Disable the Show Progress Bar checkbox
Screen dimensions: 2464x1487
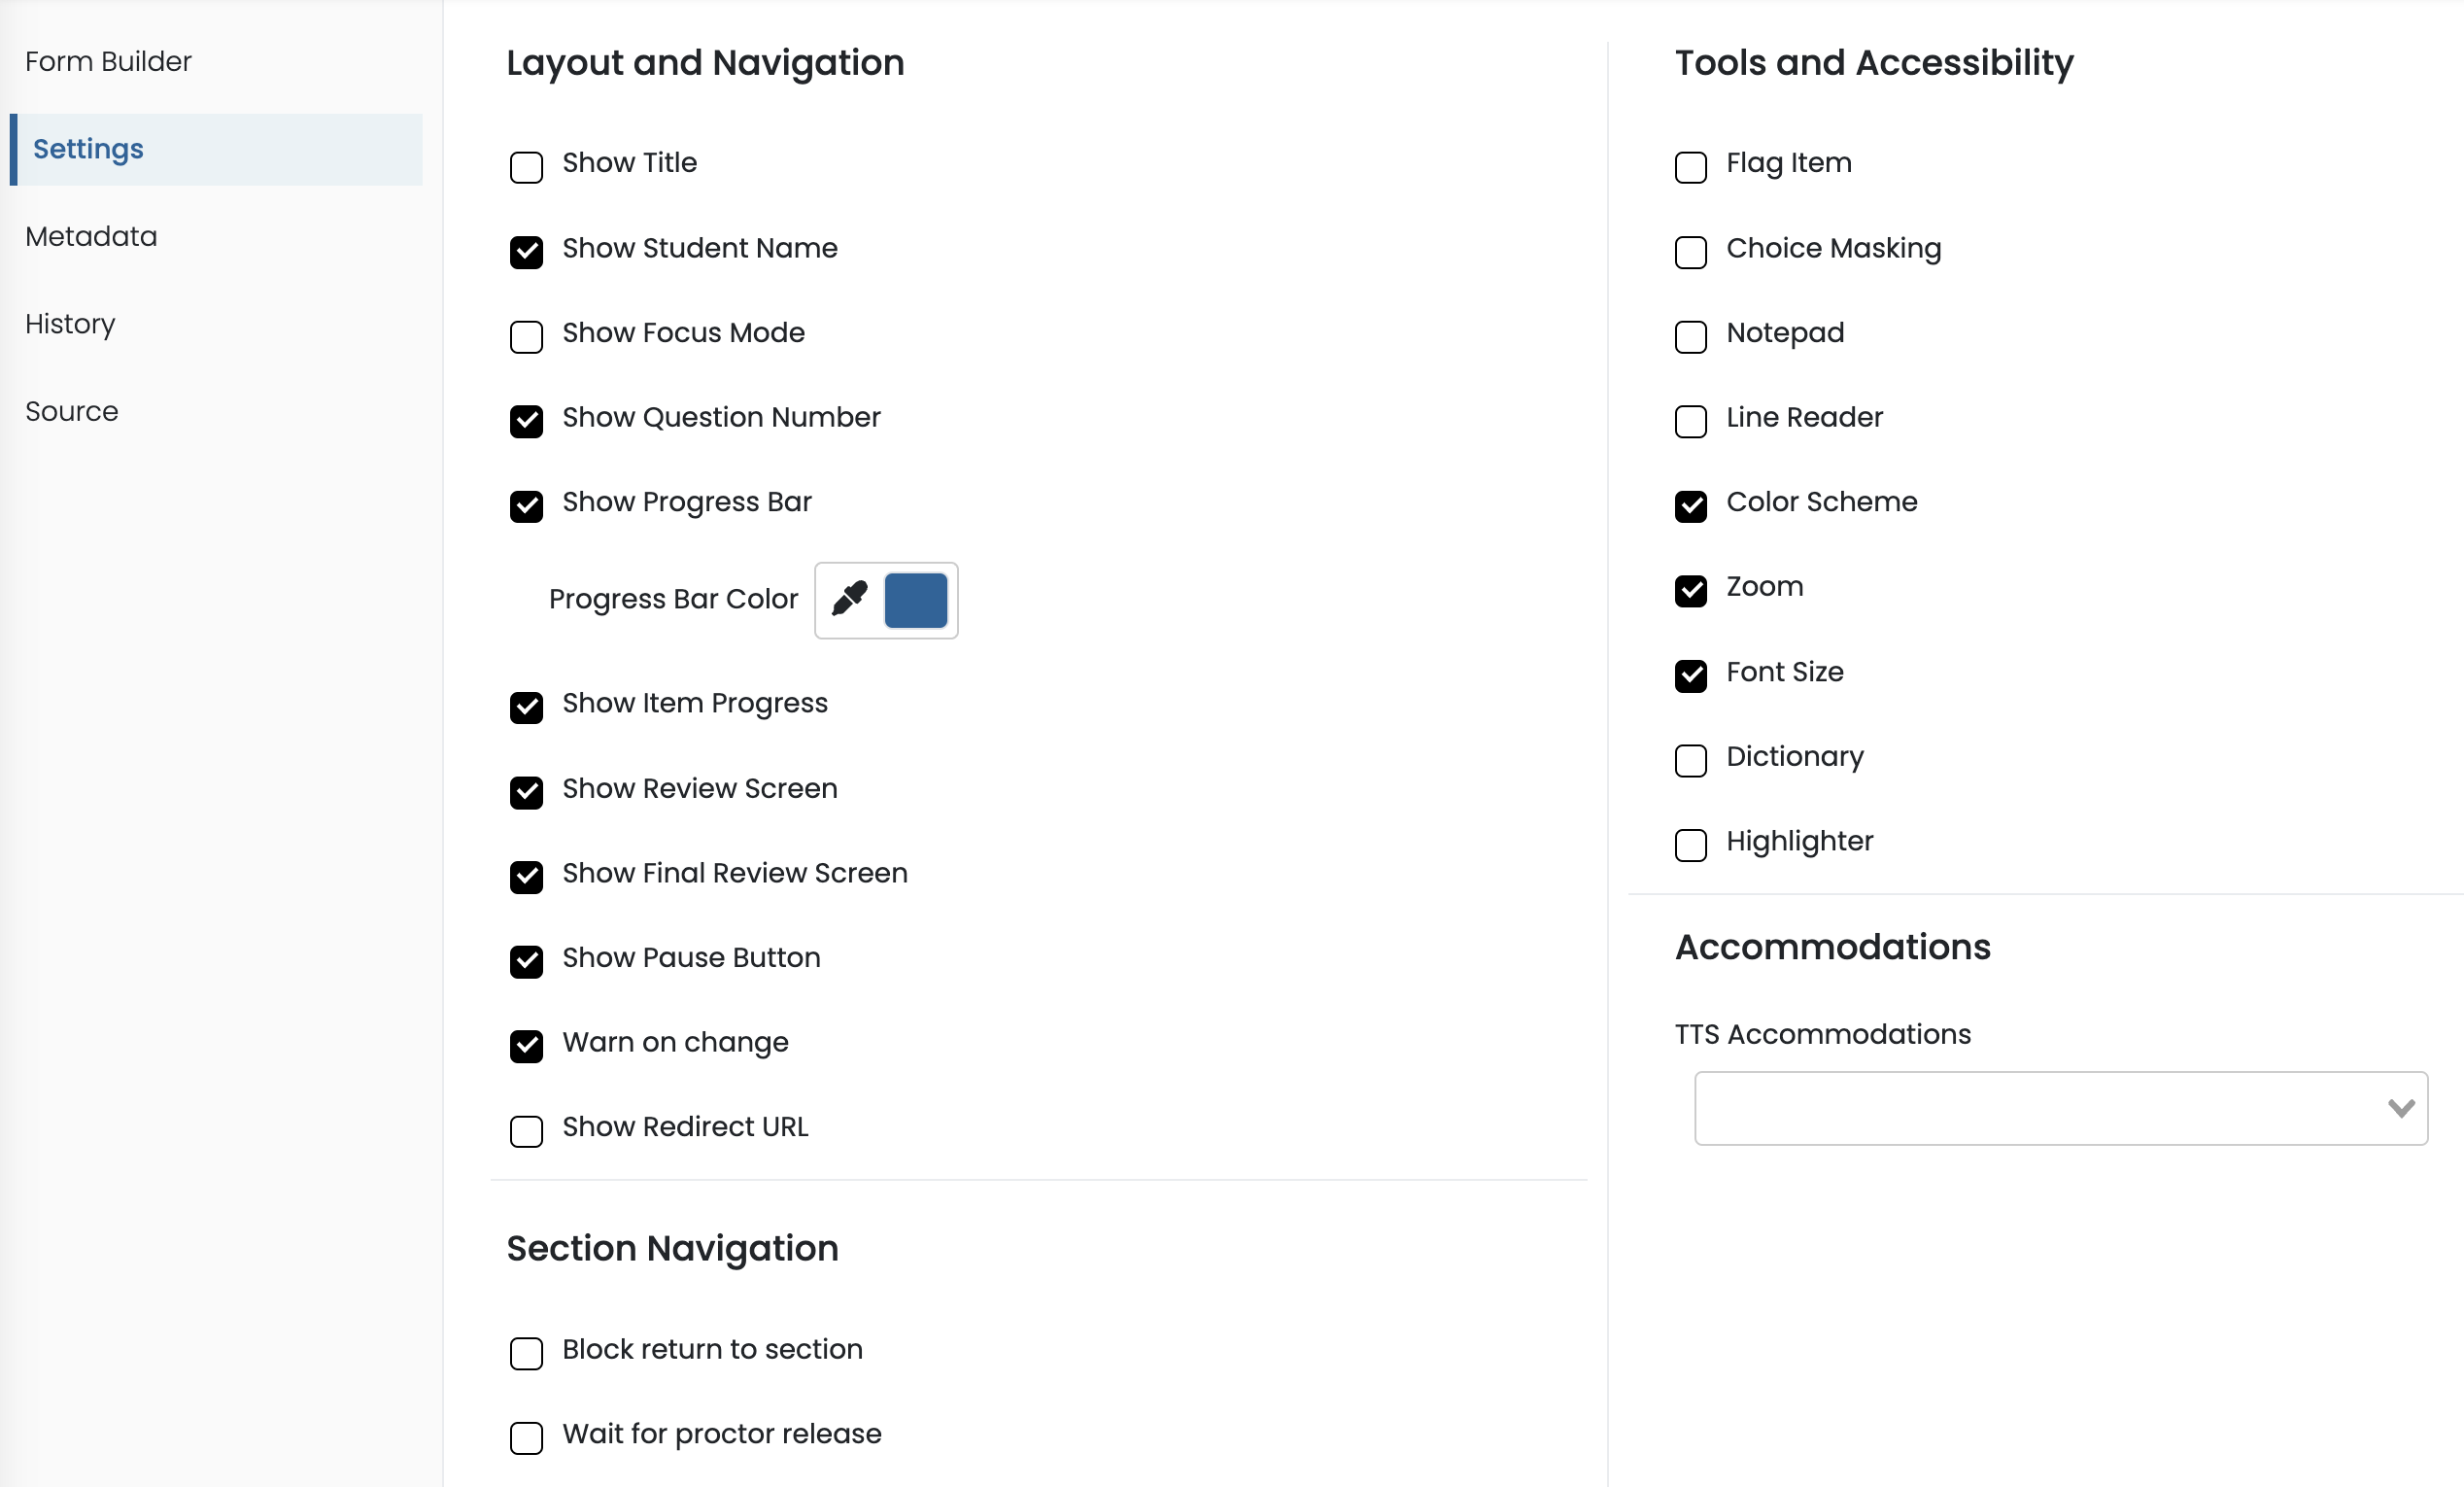(526, 506)
